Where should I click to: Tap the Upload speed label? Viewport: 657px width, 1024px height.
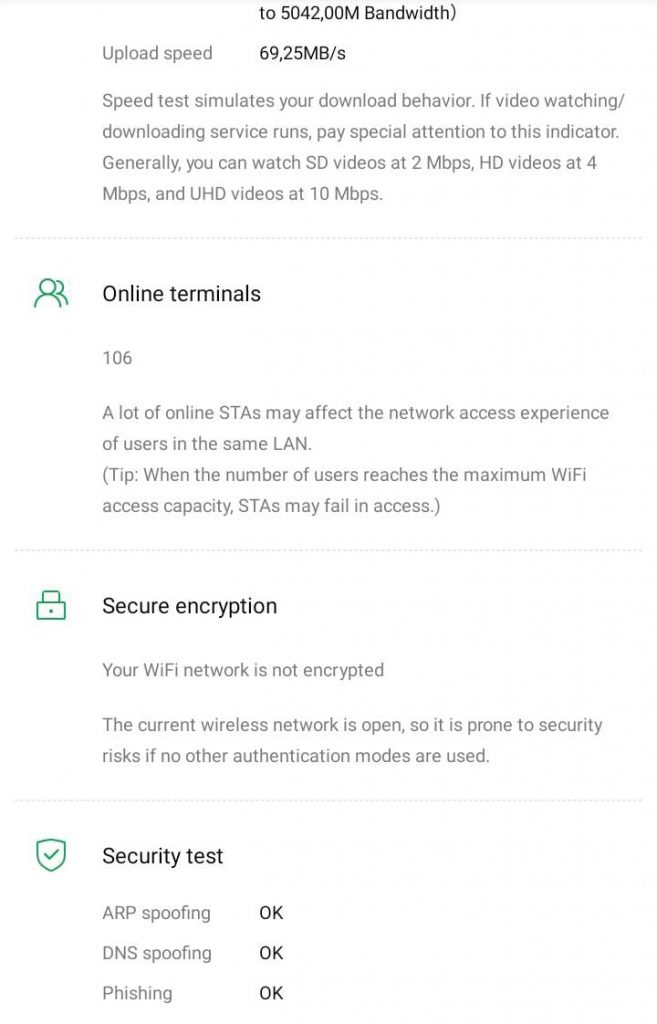click(x=157, y=53)
